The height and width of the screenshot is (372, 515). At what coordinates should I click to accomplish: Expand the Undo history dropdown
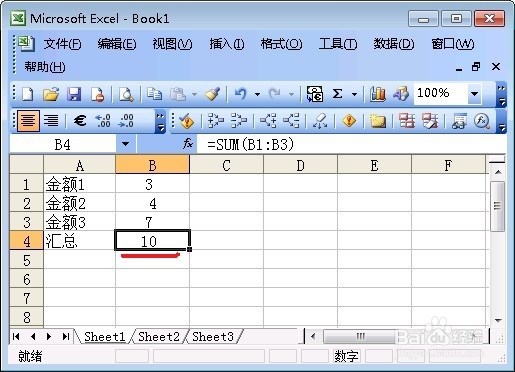coord(257,94)
